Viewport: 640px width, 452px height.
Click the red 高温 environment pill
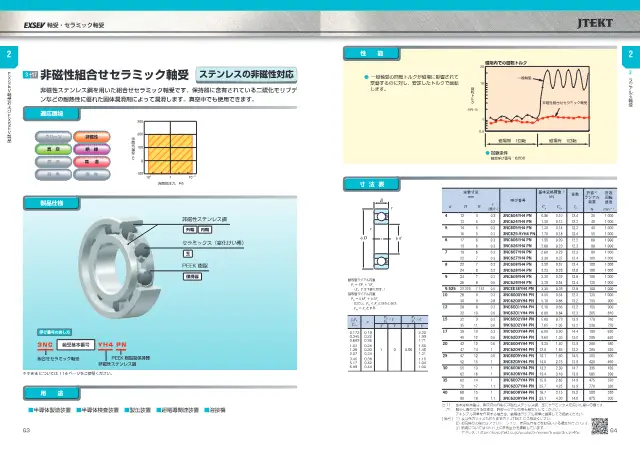pos(92,162)
